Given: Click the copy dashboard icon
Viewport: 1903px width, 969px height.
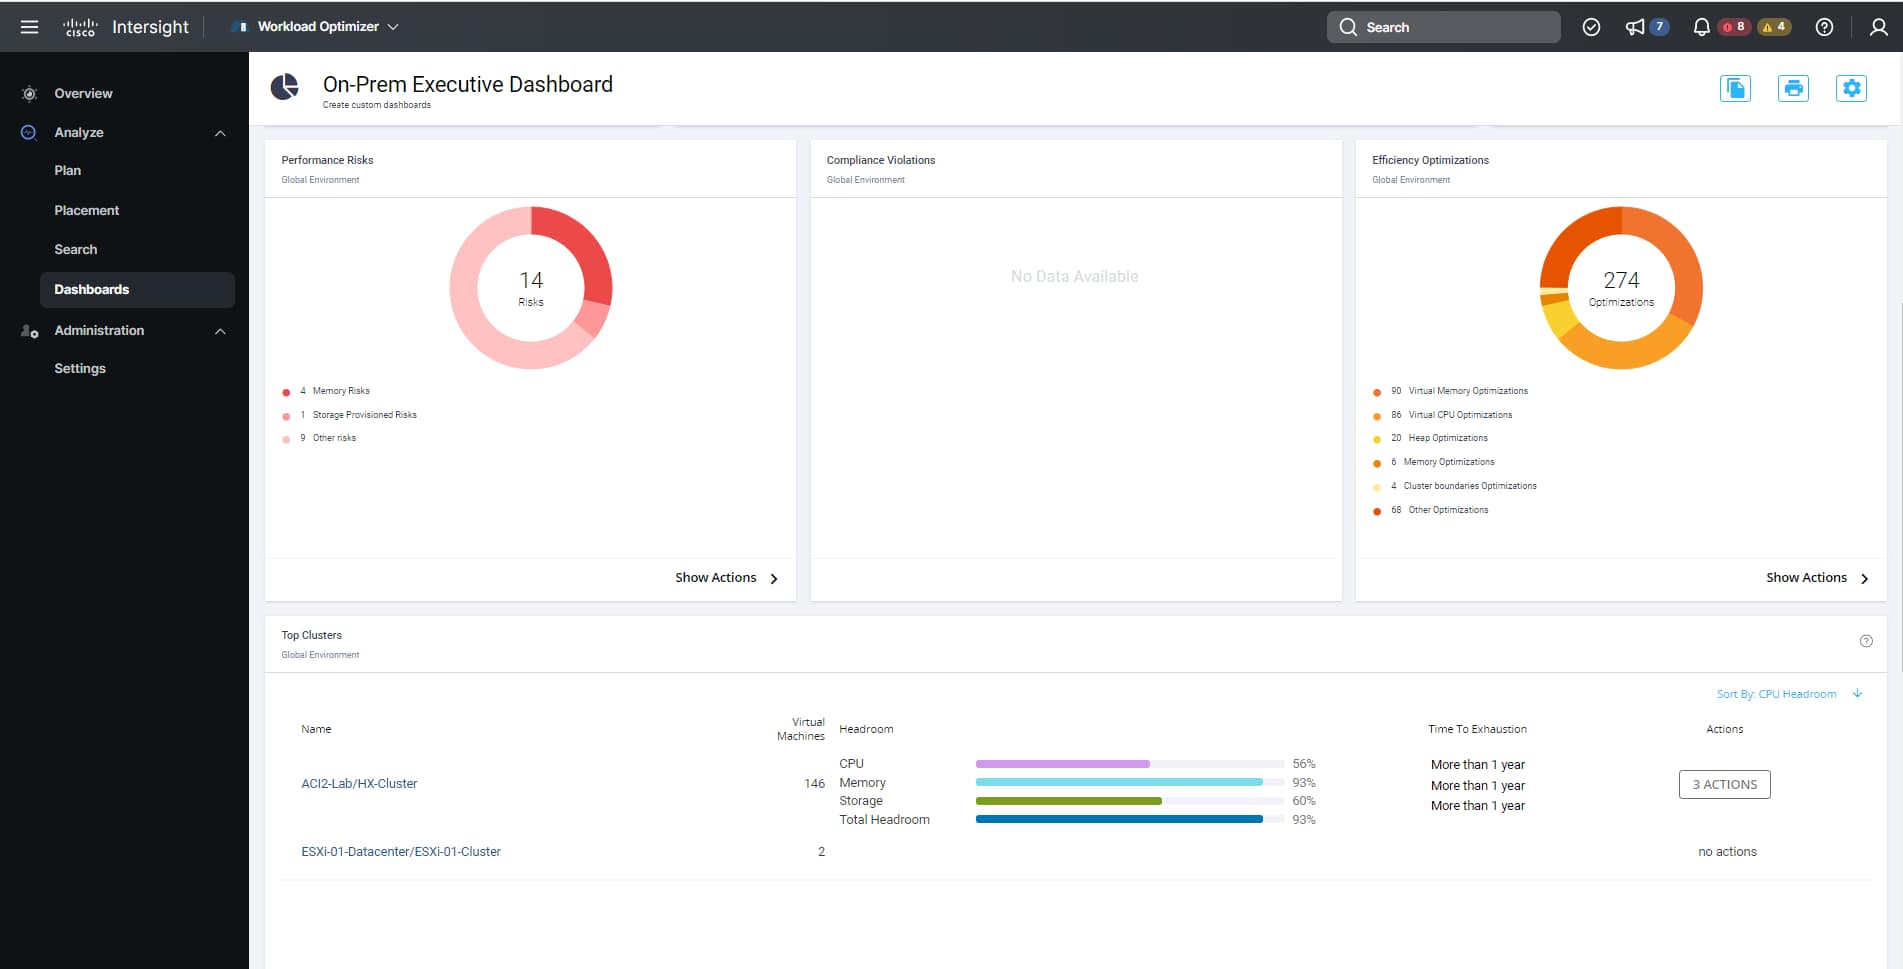Looking at the screenshot, I should coord(1735,88).
